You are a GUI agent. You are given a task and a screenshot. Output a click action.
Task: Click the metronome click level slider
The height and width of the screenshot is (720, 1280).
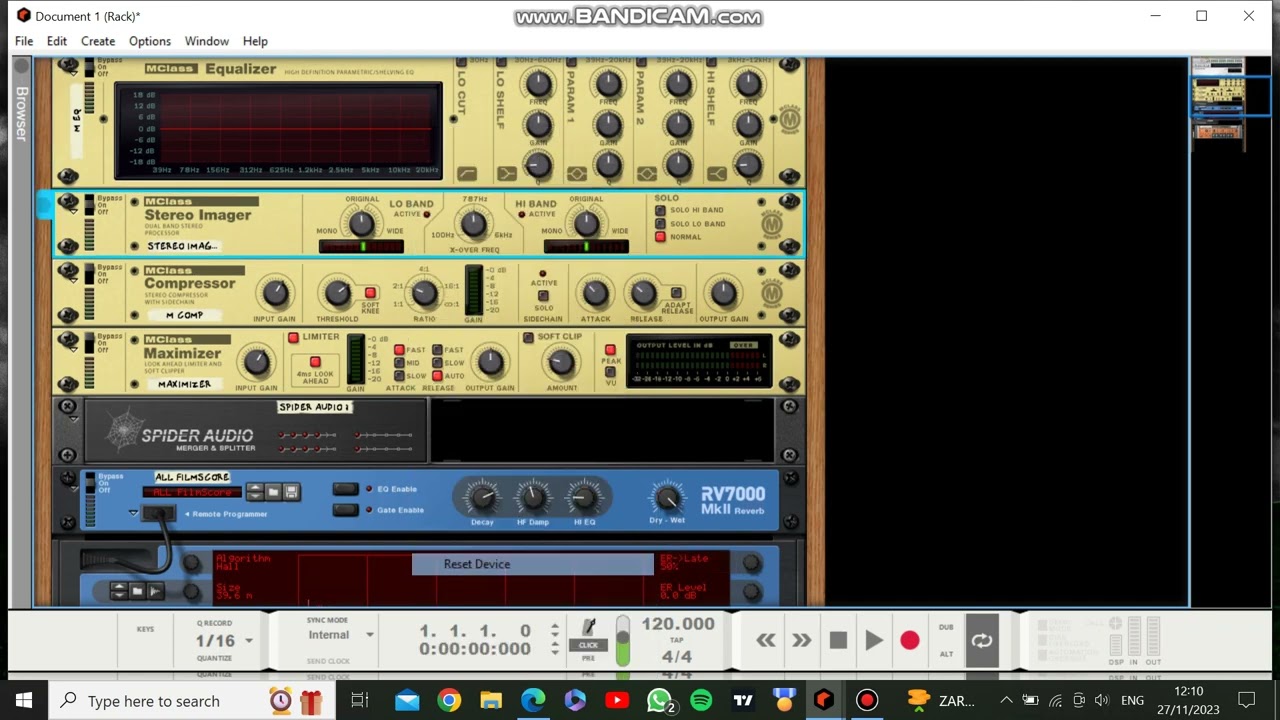click(623, 640)
